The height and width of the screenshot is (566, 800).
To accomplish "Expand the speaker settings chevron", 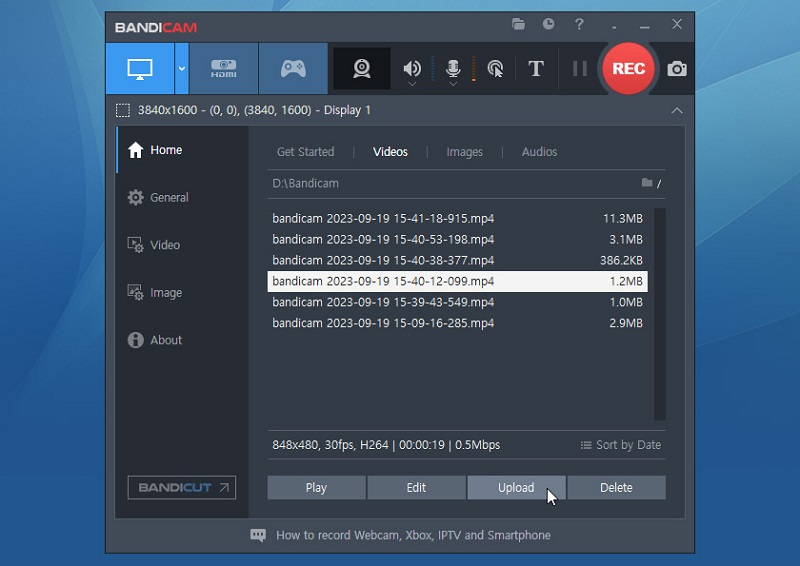I will [x=412, y=84].
